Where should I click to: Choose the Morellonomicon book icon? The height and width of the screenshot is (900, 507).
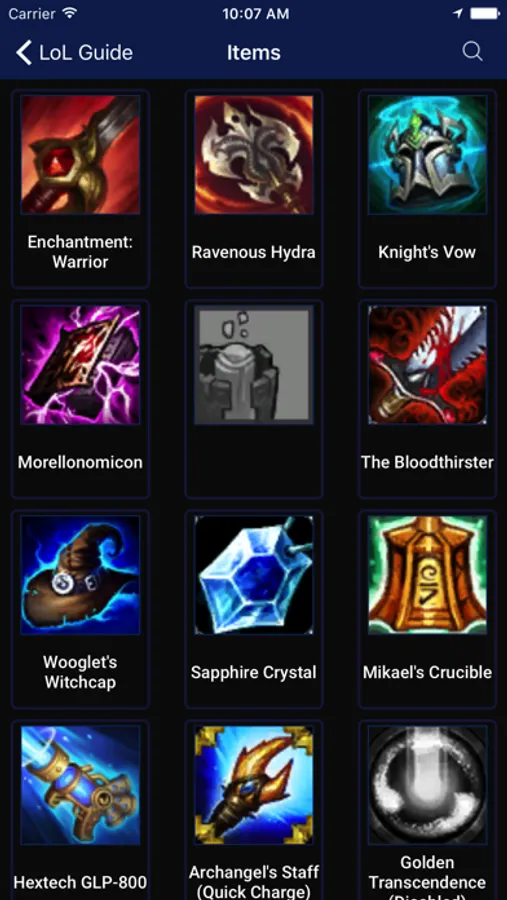(x=80, y=365)
